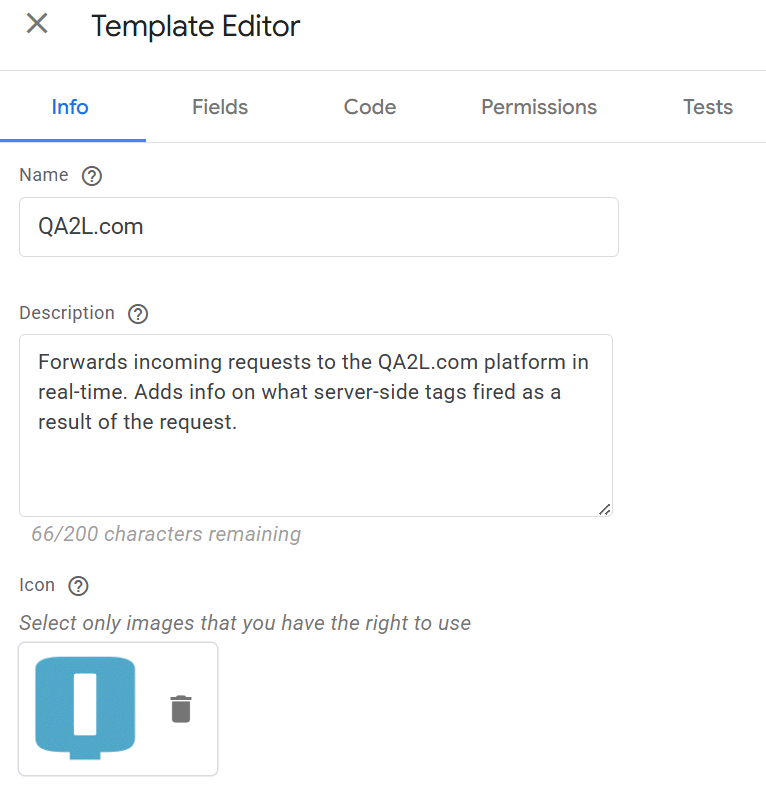Go to the Code tab
The width and height of the screenshot is (766, 792).
(x=370, y=107)
